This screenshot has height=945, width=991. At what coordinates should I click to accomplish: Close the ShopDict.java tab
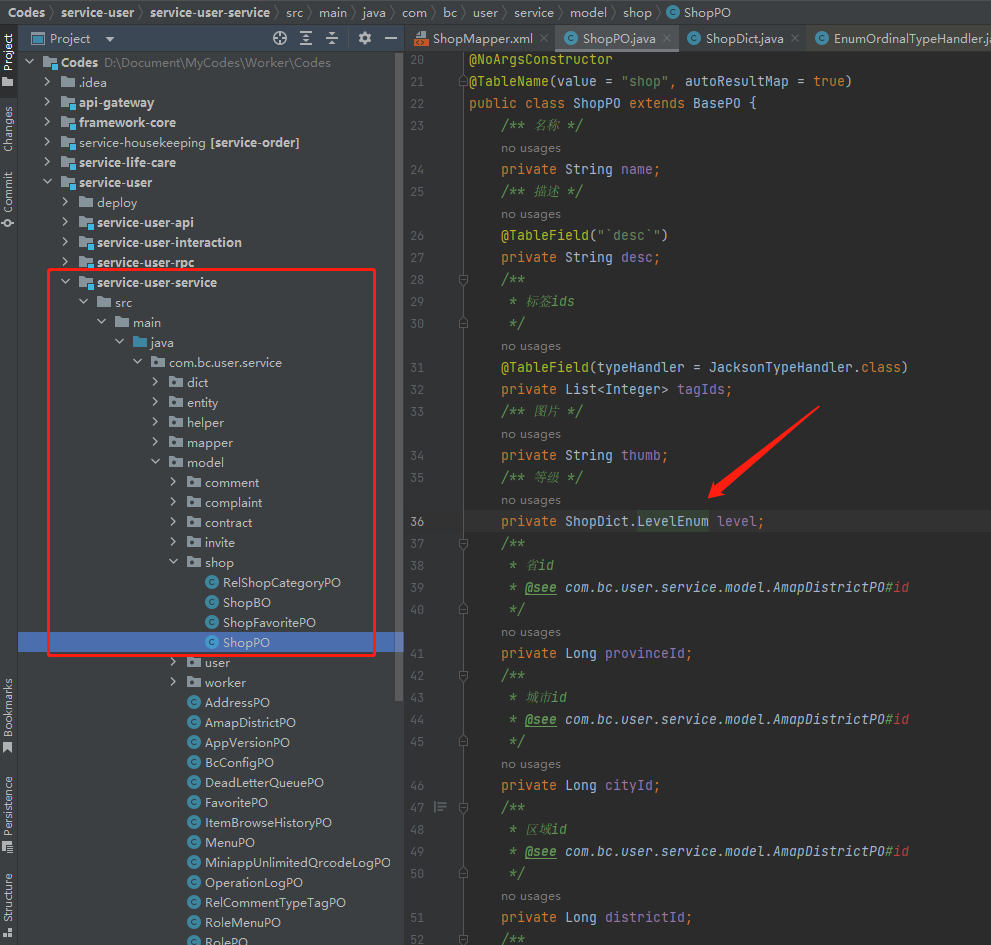pos(795,39)
